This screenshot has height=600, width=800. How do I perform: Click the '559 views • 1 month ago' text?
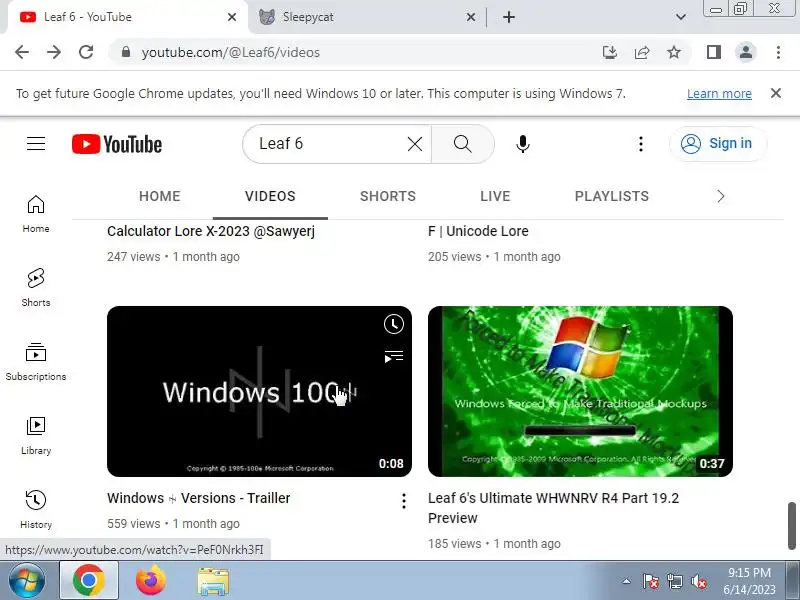coord(173,524)
